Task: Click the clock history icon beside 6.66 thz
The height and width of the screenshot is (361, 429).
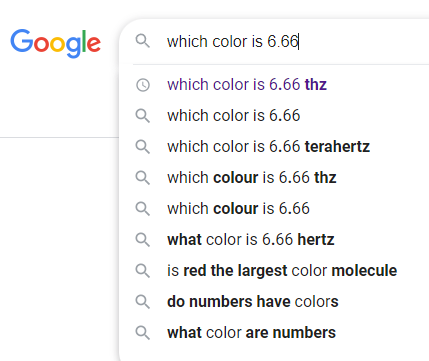Action: tap(143, 85)
